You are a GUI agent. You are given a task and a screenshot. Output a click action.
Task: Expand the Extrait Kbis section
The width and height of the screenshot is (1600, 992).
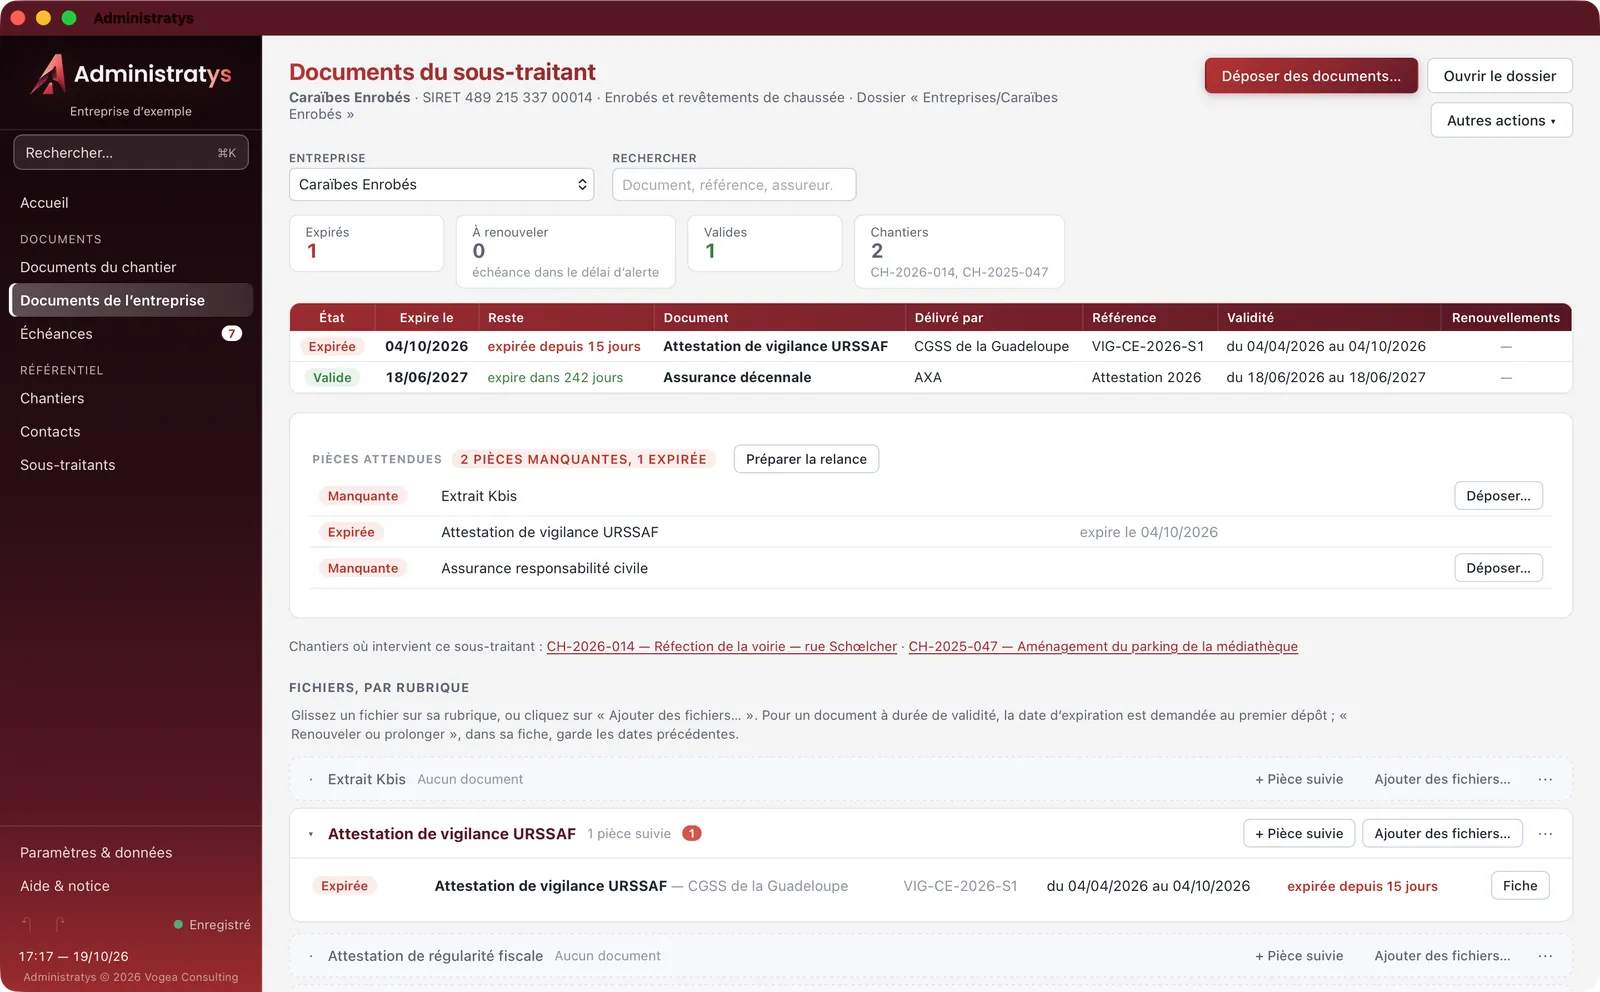[311, 780]
